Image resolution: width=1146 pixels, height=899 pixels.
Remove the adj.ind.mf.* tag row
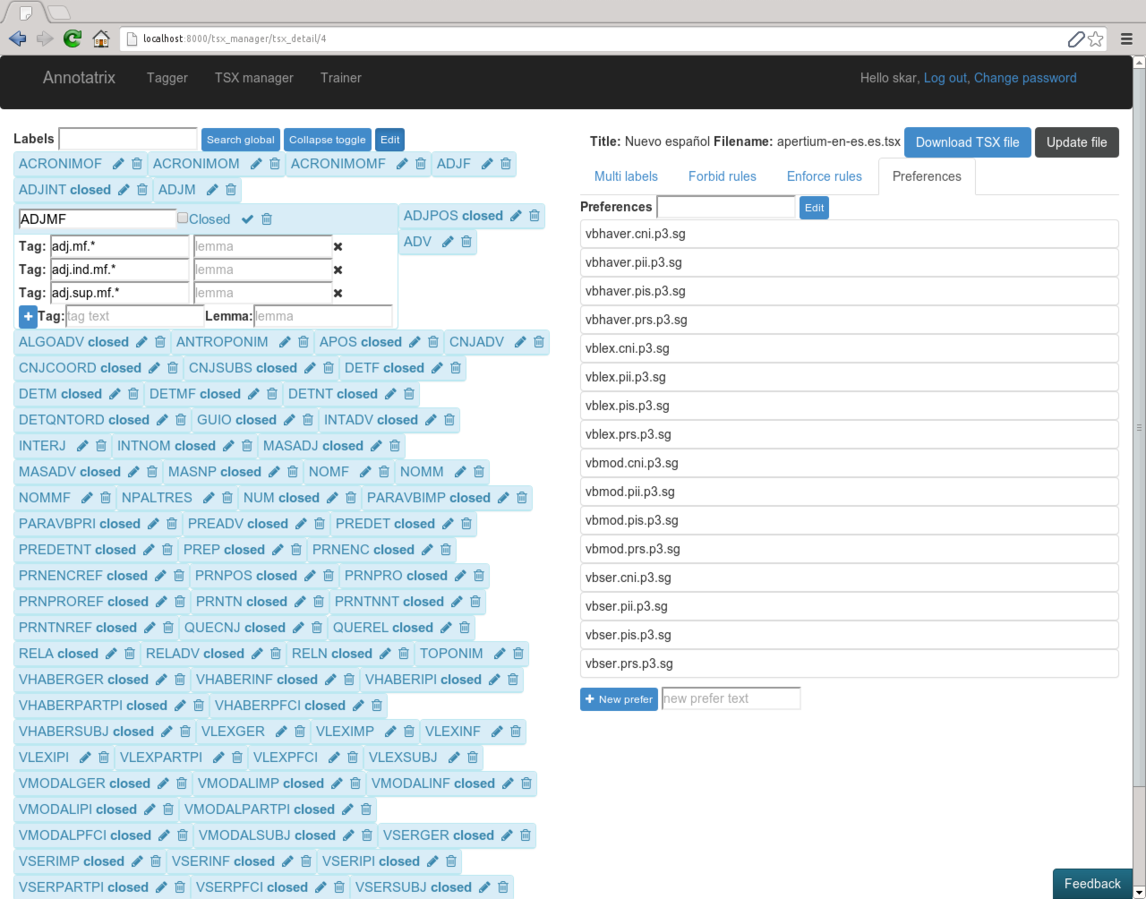click(338, 270)
